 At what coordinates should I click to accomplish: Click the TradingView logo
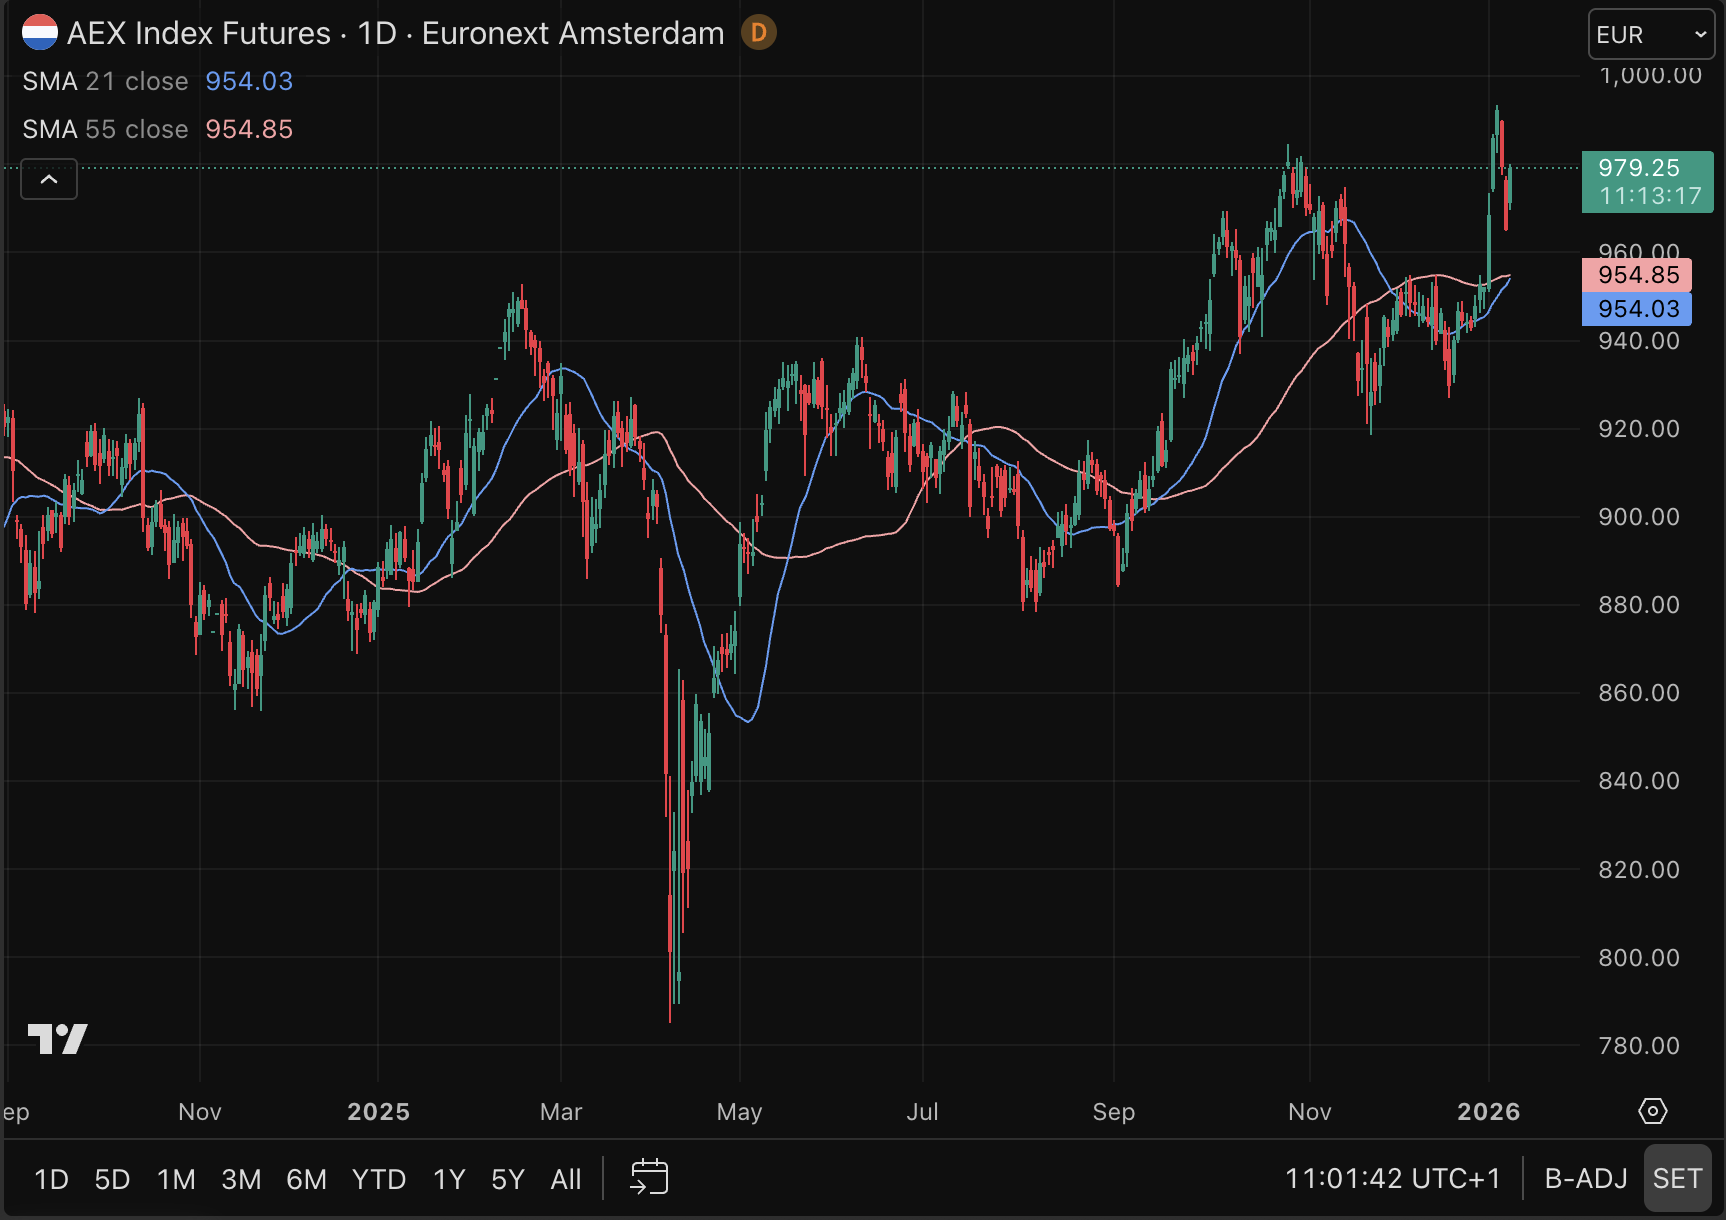click(x=57, y=1039)
